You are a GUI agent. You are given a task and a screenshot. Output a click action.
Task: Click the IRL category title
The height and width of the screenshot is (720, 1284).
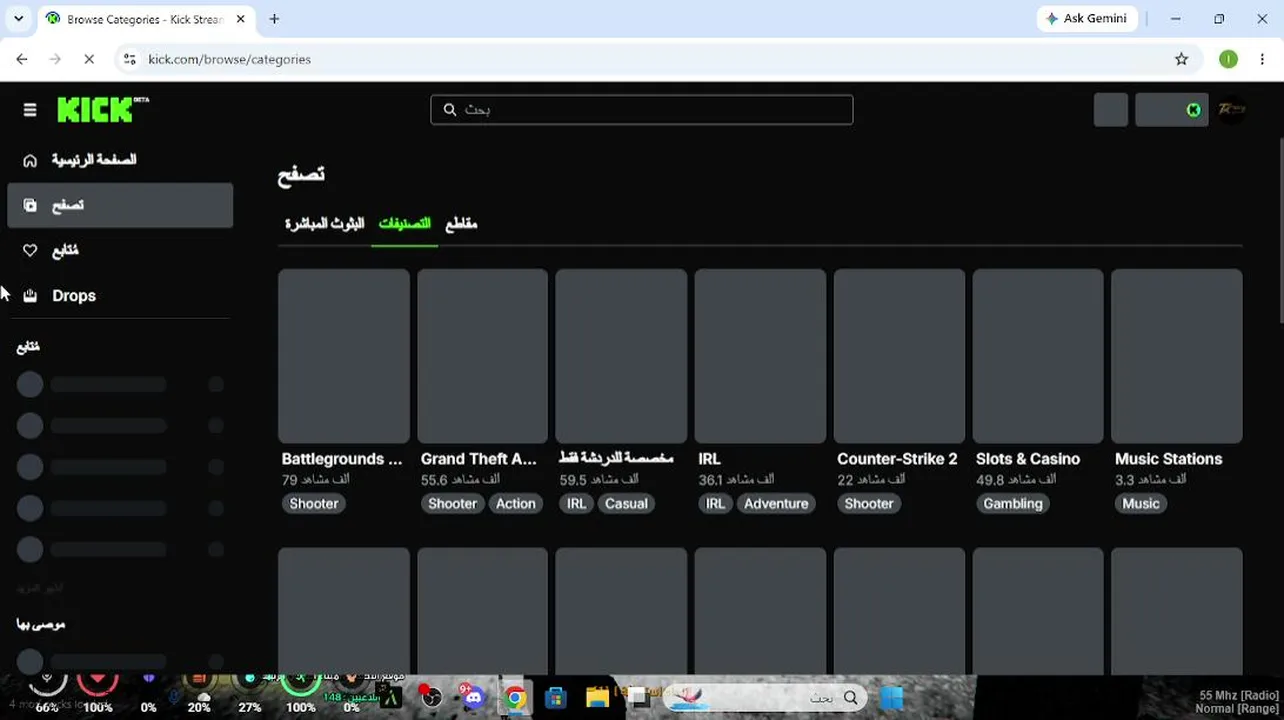(x=709, y=459)
